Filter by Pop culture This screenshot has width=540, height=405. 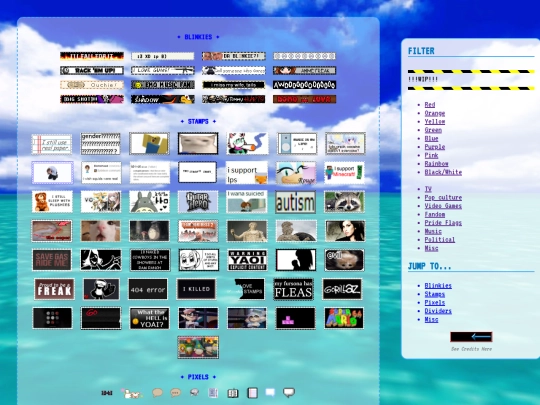pyautogui.click(x=443, y=198)
